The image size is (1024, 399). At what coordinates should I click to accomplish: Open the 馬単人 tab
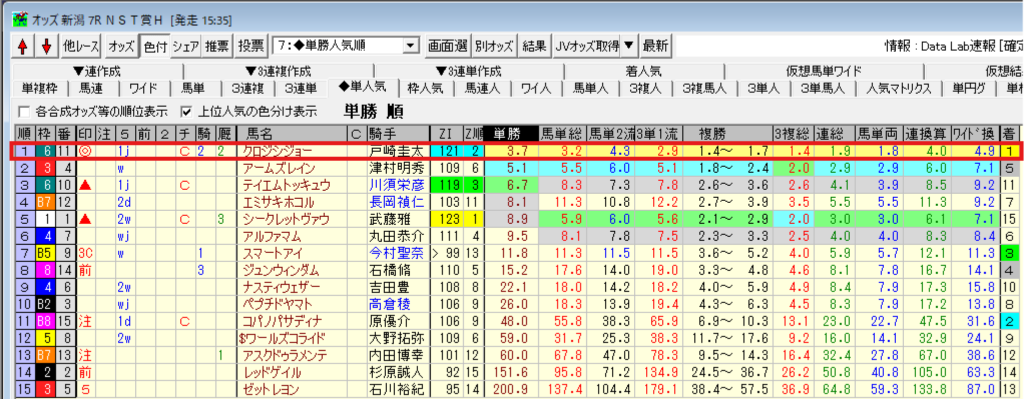pyautogui.click(x=590, y=88)
